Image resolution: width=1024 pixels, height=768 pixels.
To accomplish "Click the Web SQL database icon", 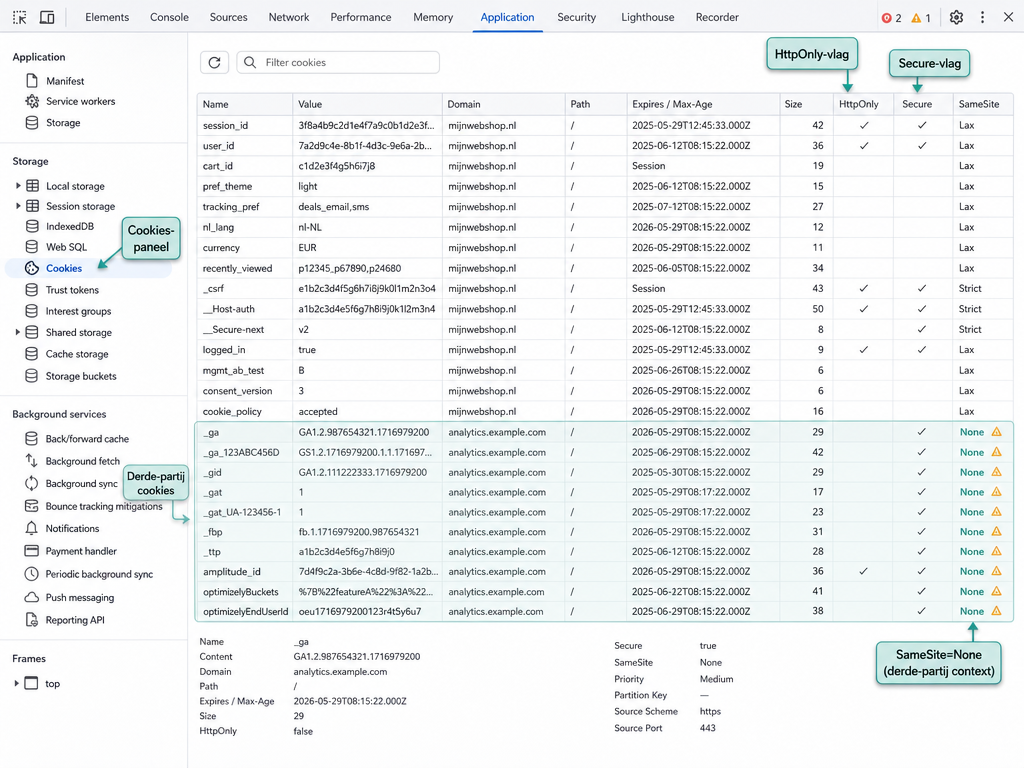I will 32,247.
